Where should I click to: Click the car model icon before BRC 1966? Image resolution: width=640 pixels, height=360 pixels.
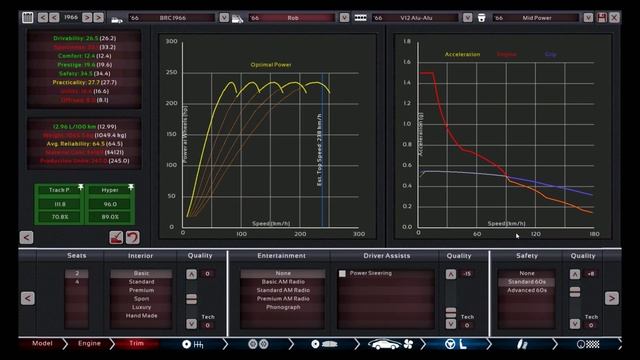pyautogui.click(x=117, y=19)
